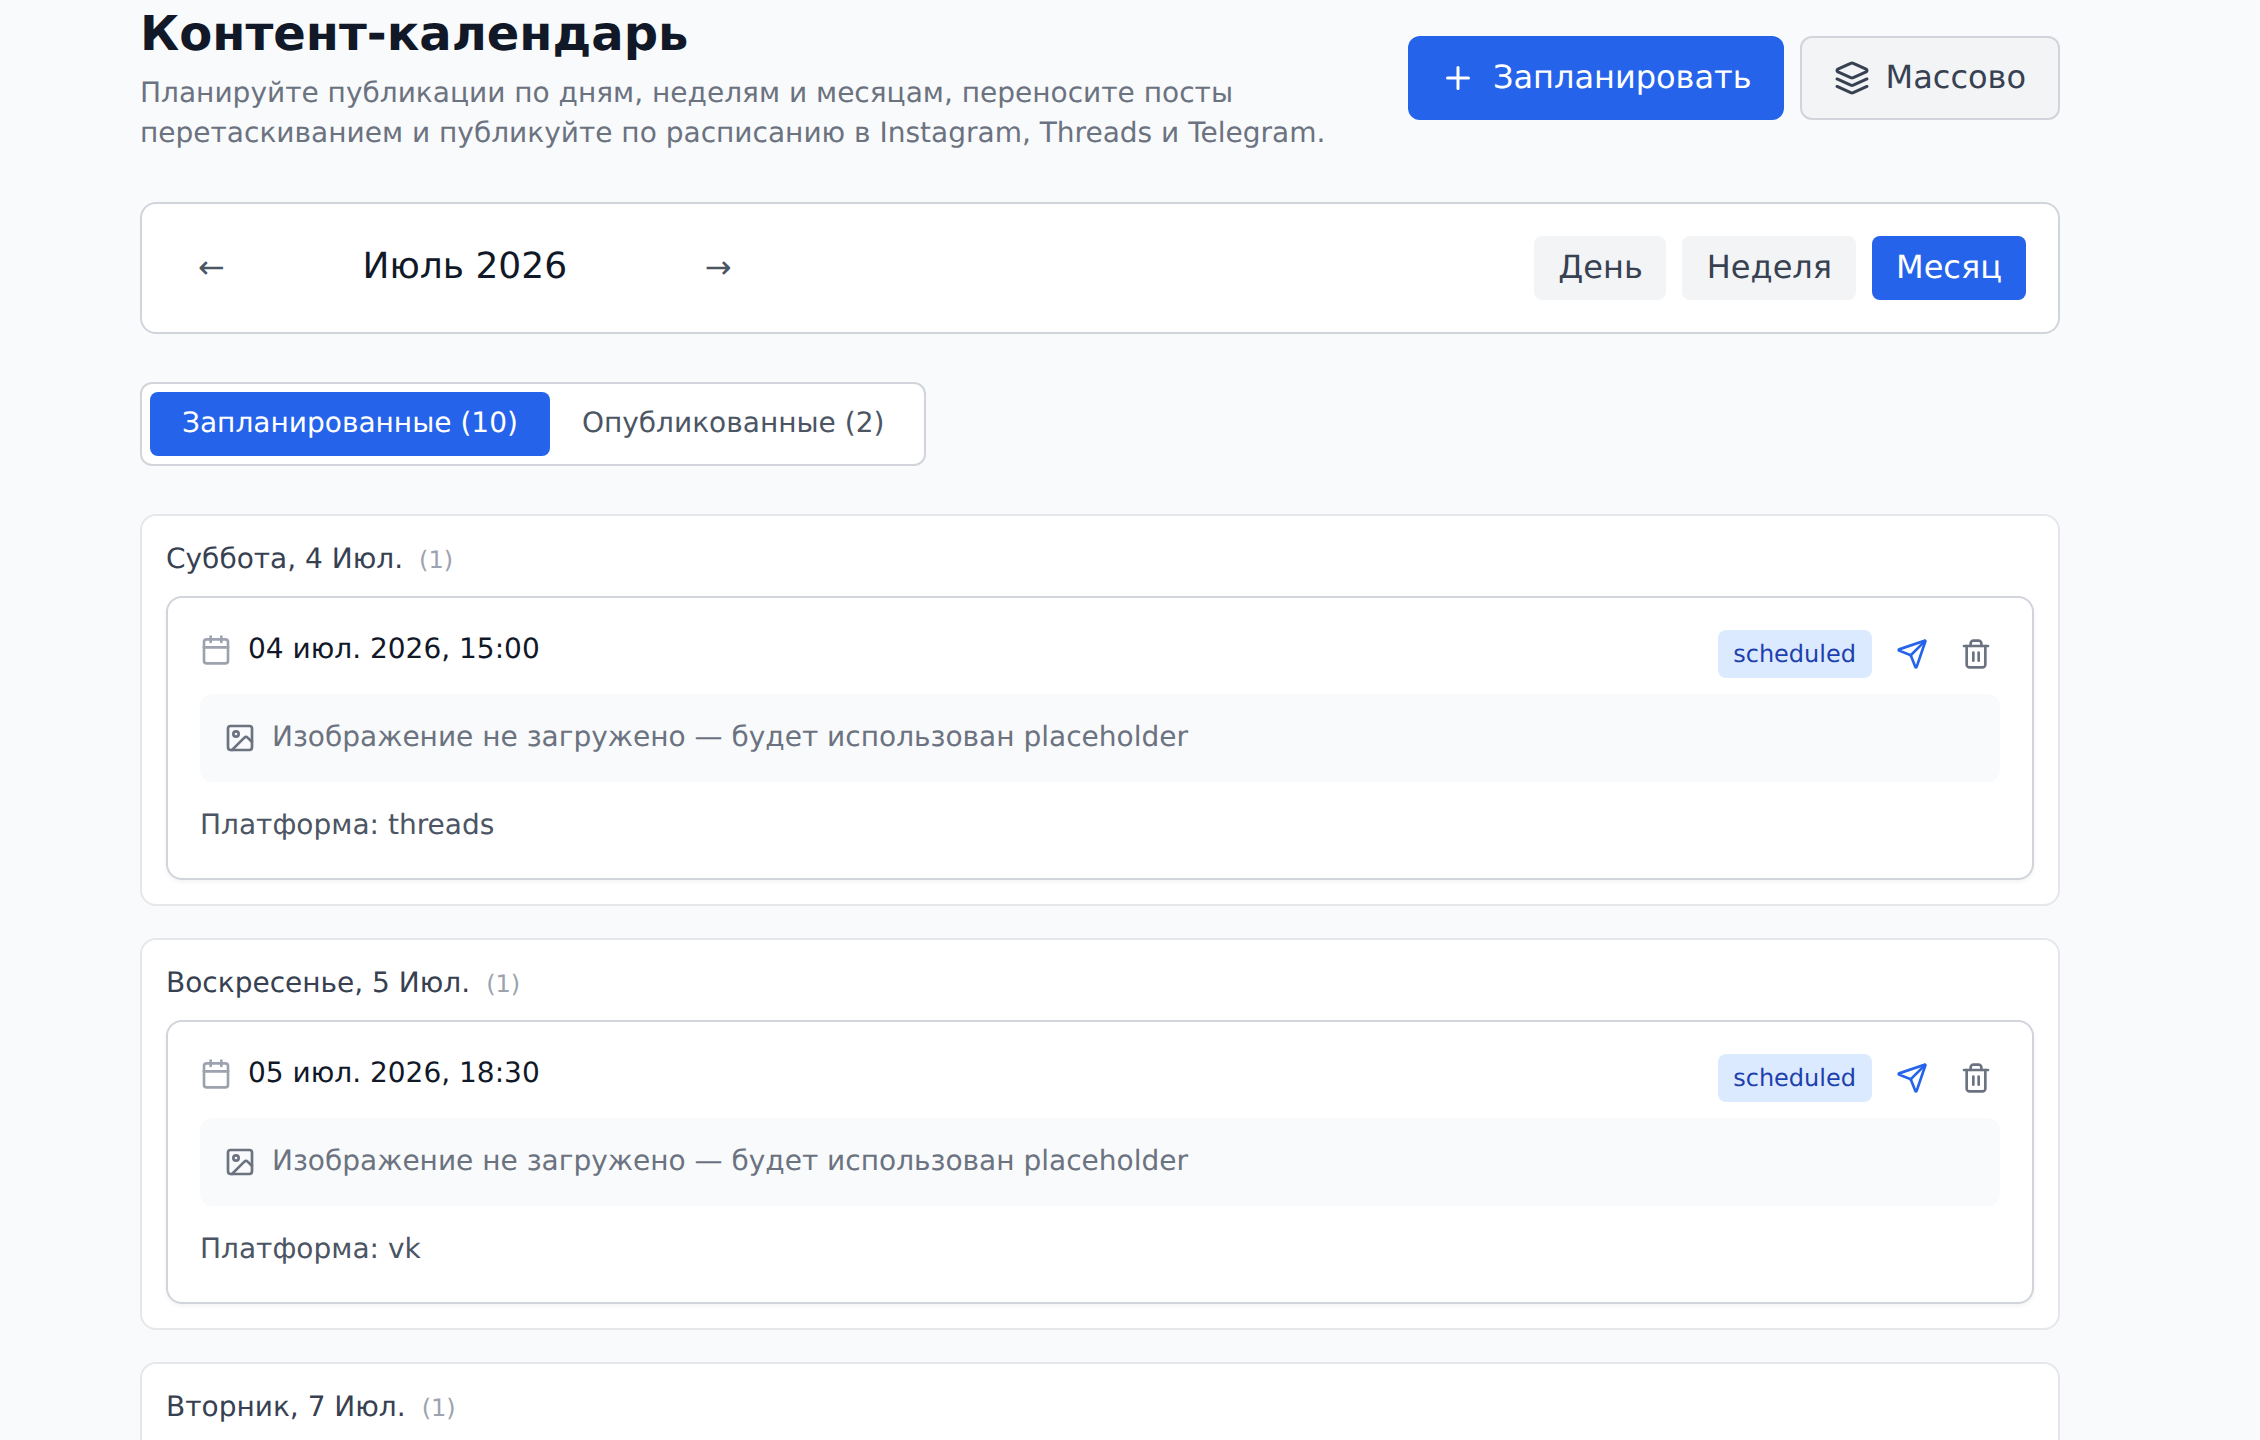Switch to День view
The image size is (2260, 1440).
[x=1600, y=267]
